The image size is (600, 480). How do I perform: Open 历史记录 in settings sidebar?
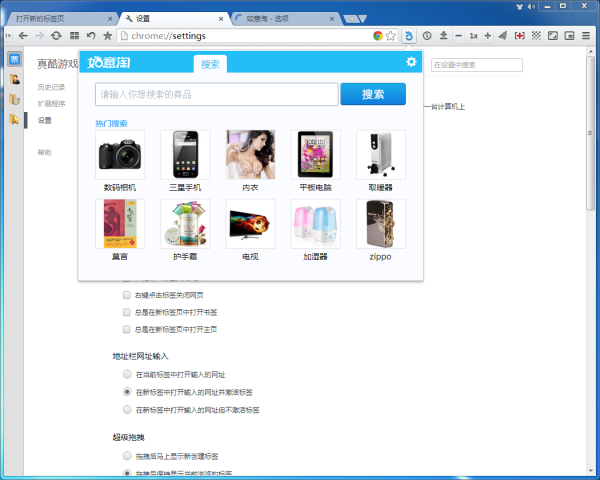tap(51, 87)
